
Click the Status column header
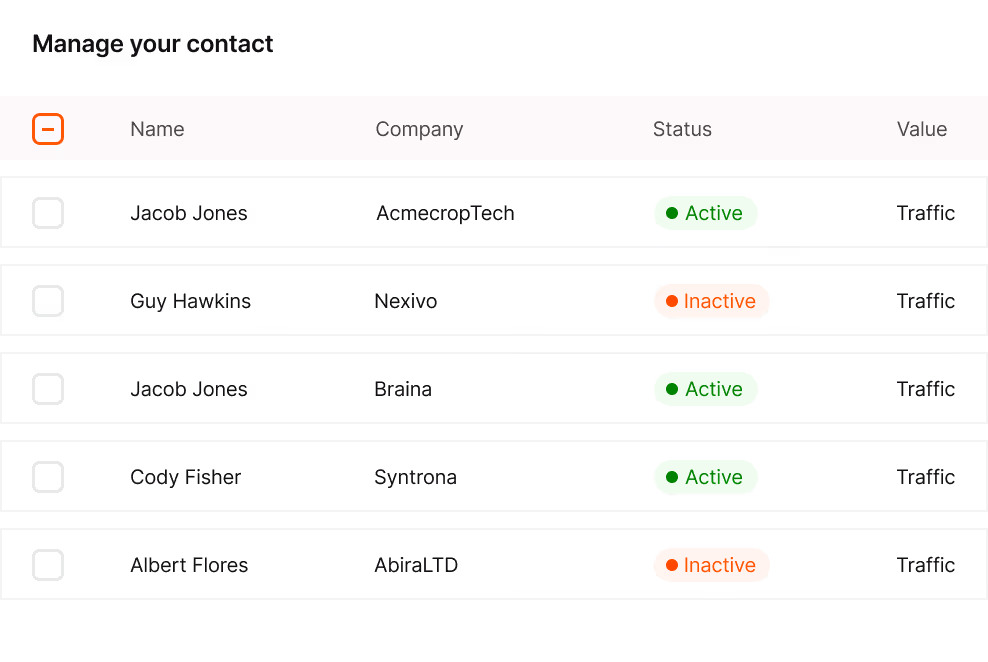682,129
